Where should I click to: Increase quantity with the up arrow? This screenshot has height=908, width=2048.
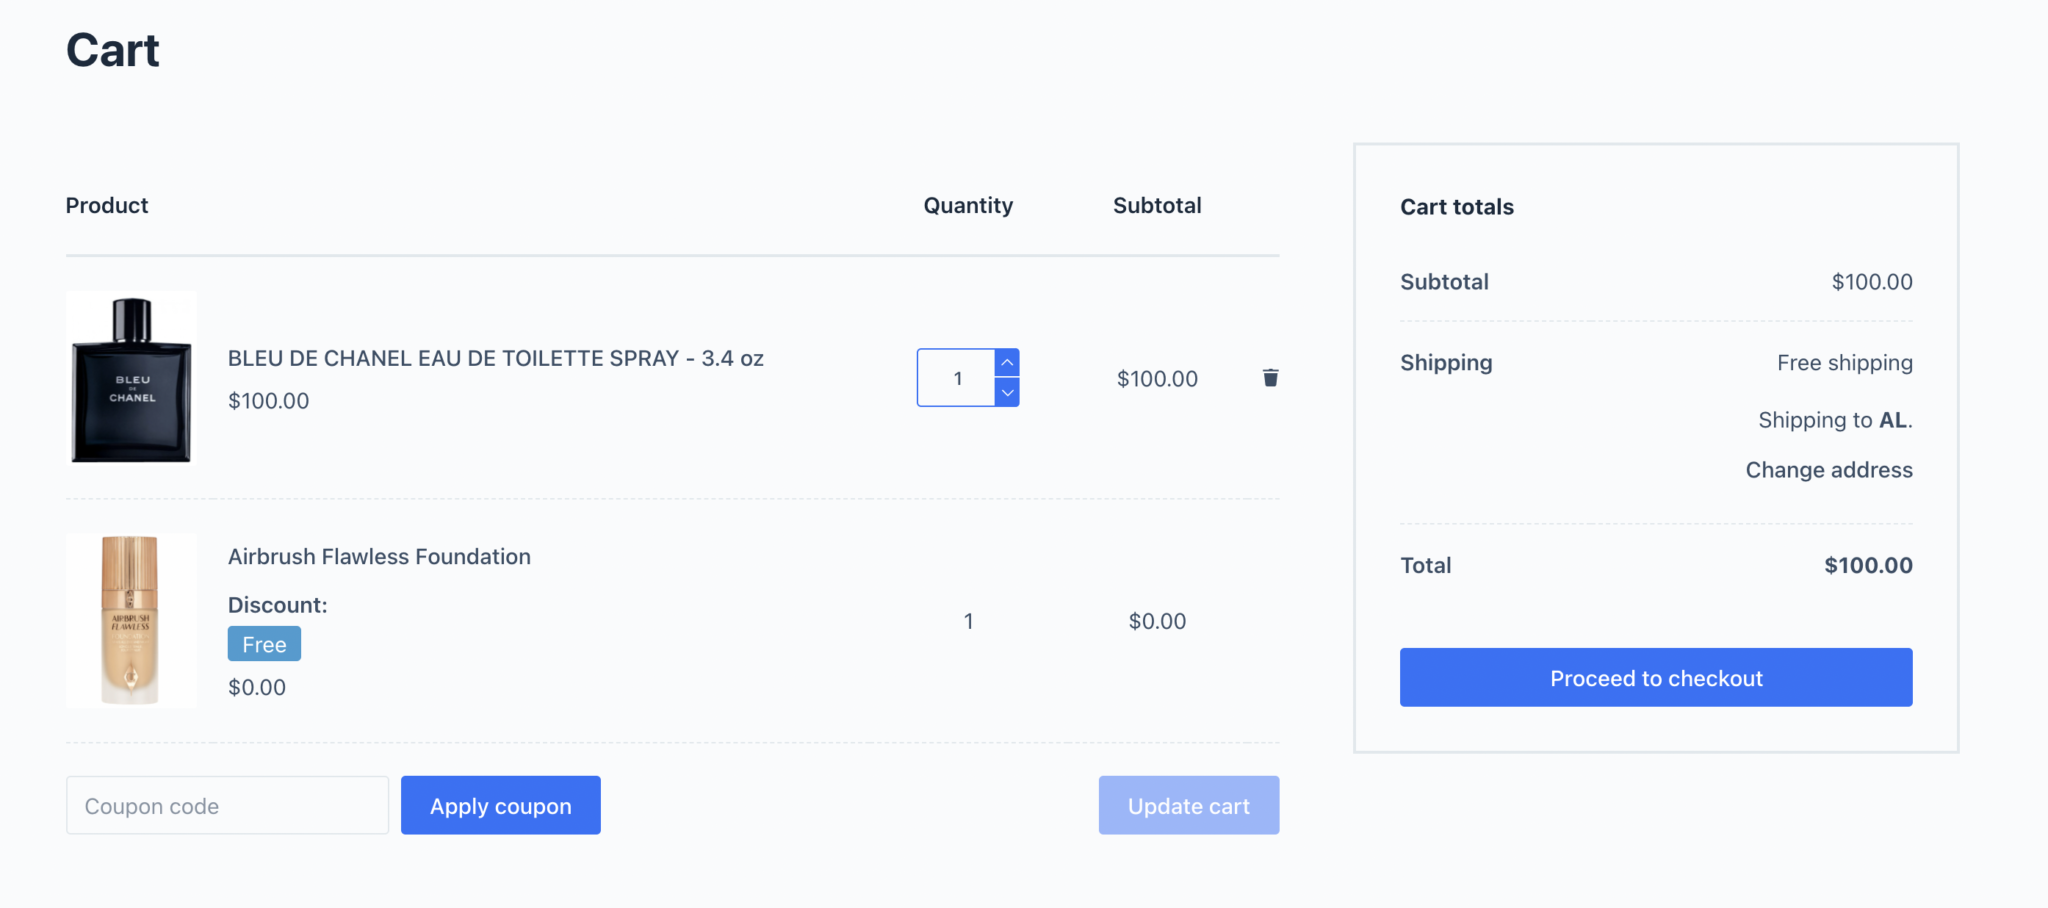click(1008, 362)
